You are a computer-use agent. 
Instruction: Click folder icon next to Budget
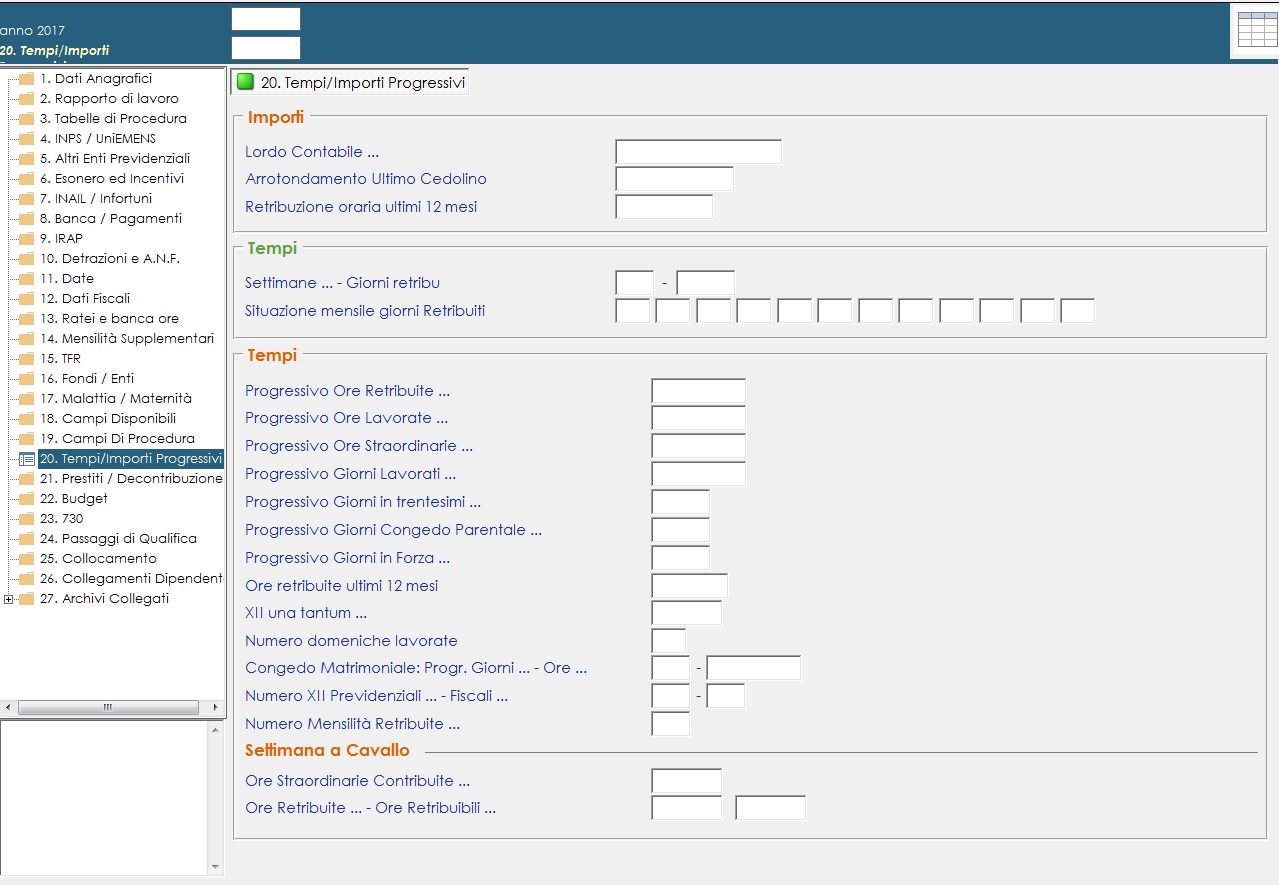(x=27, y=499)
